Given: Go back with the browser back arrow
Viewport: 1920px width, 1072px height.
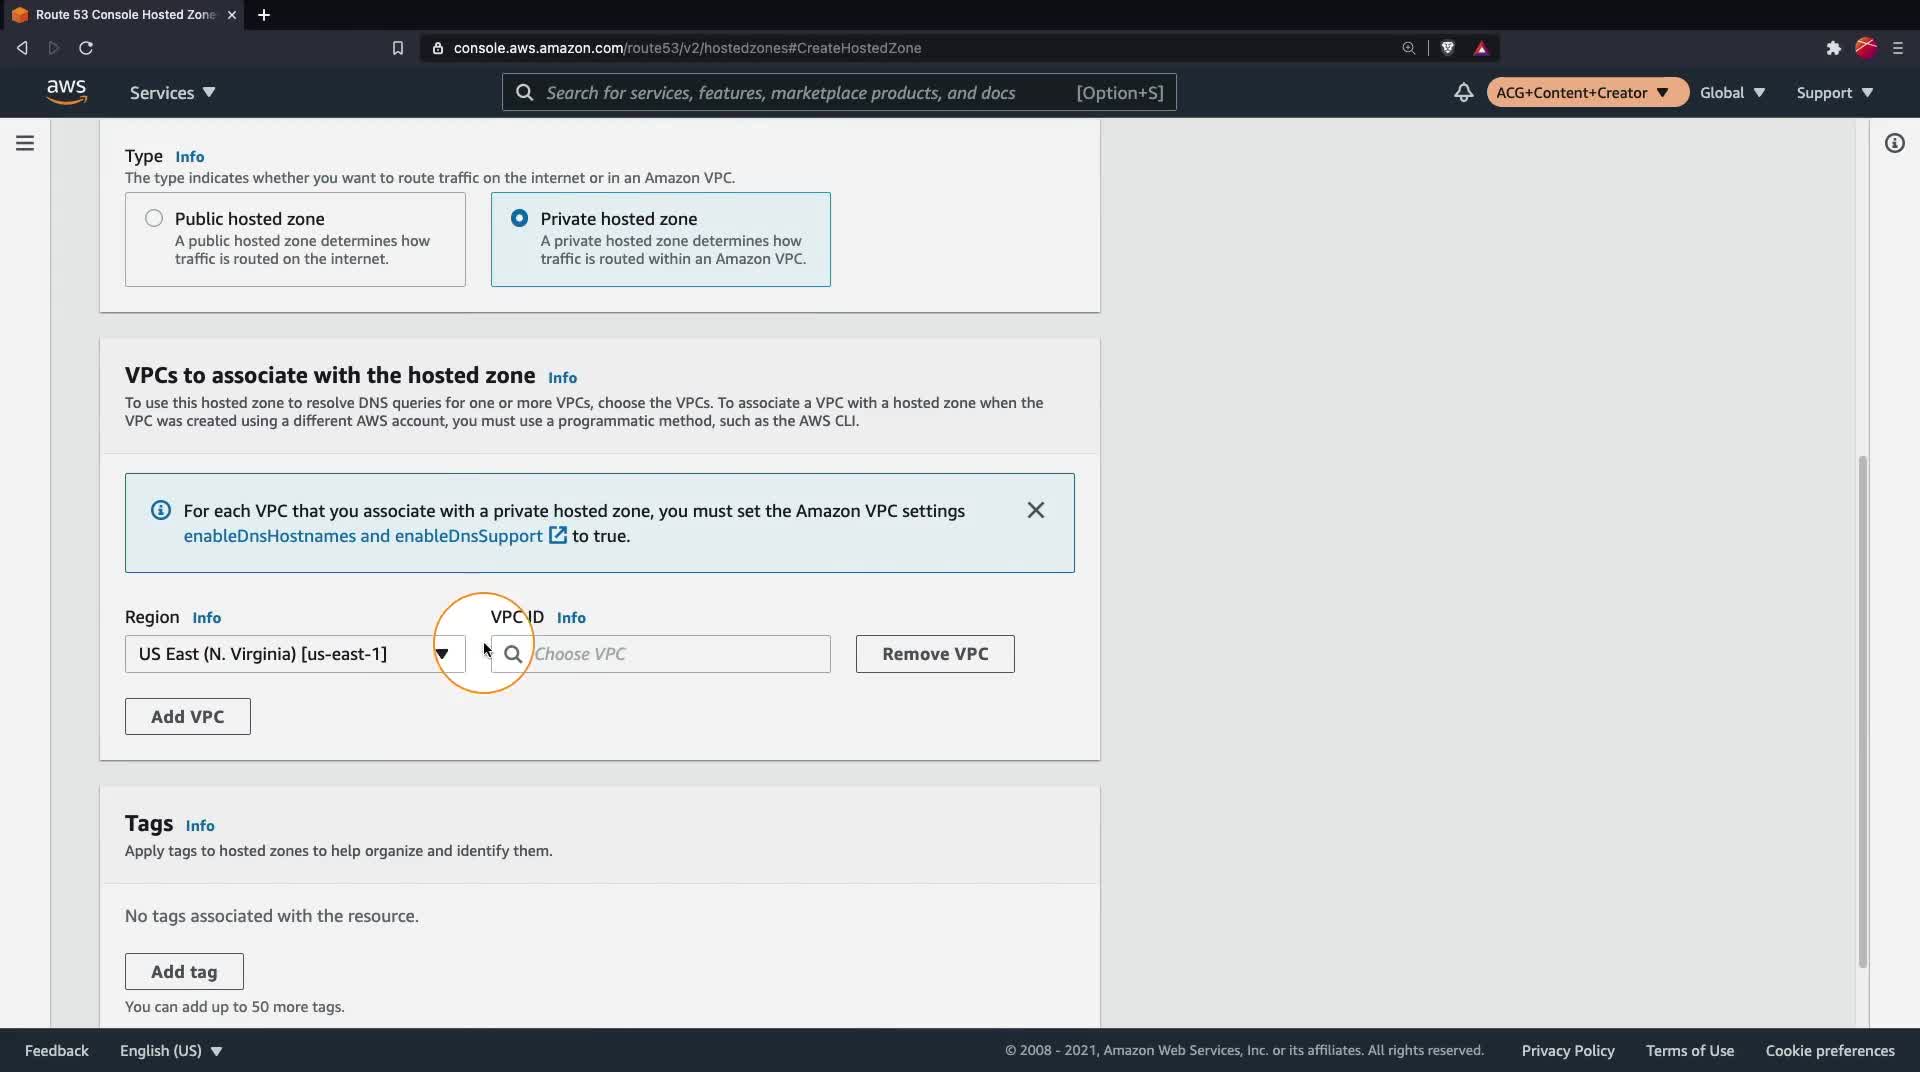Looking at the screenshot, I should [x=22, y=48].
